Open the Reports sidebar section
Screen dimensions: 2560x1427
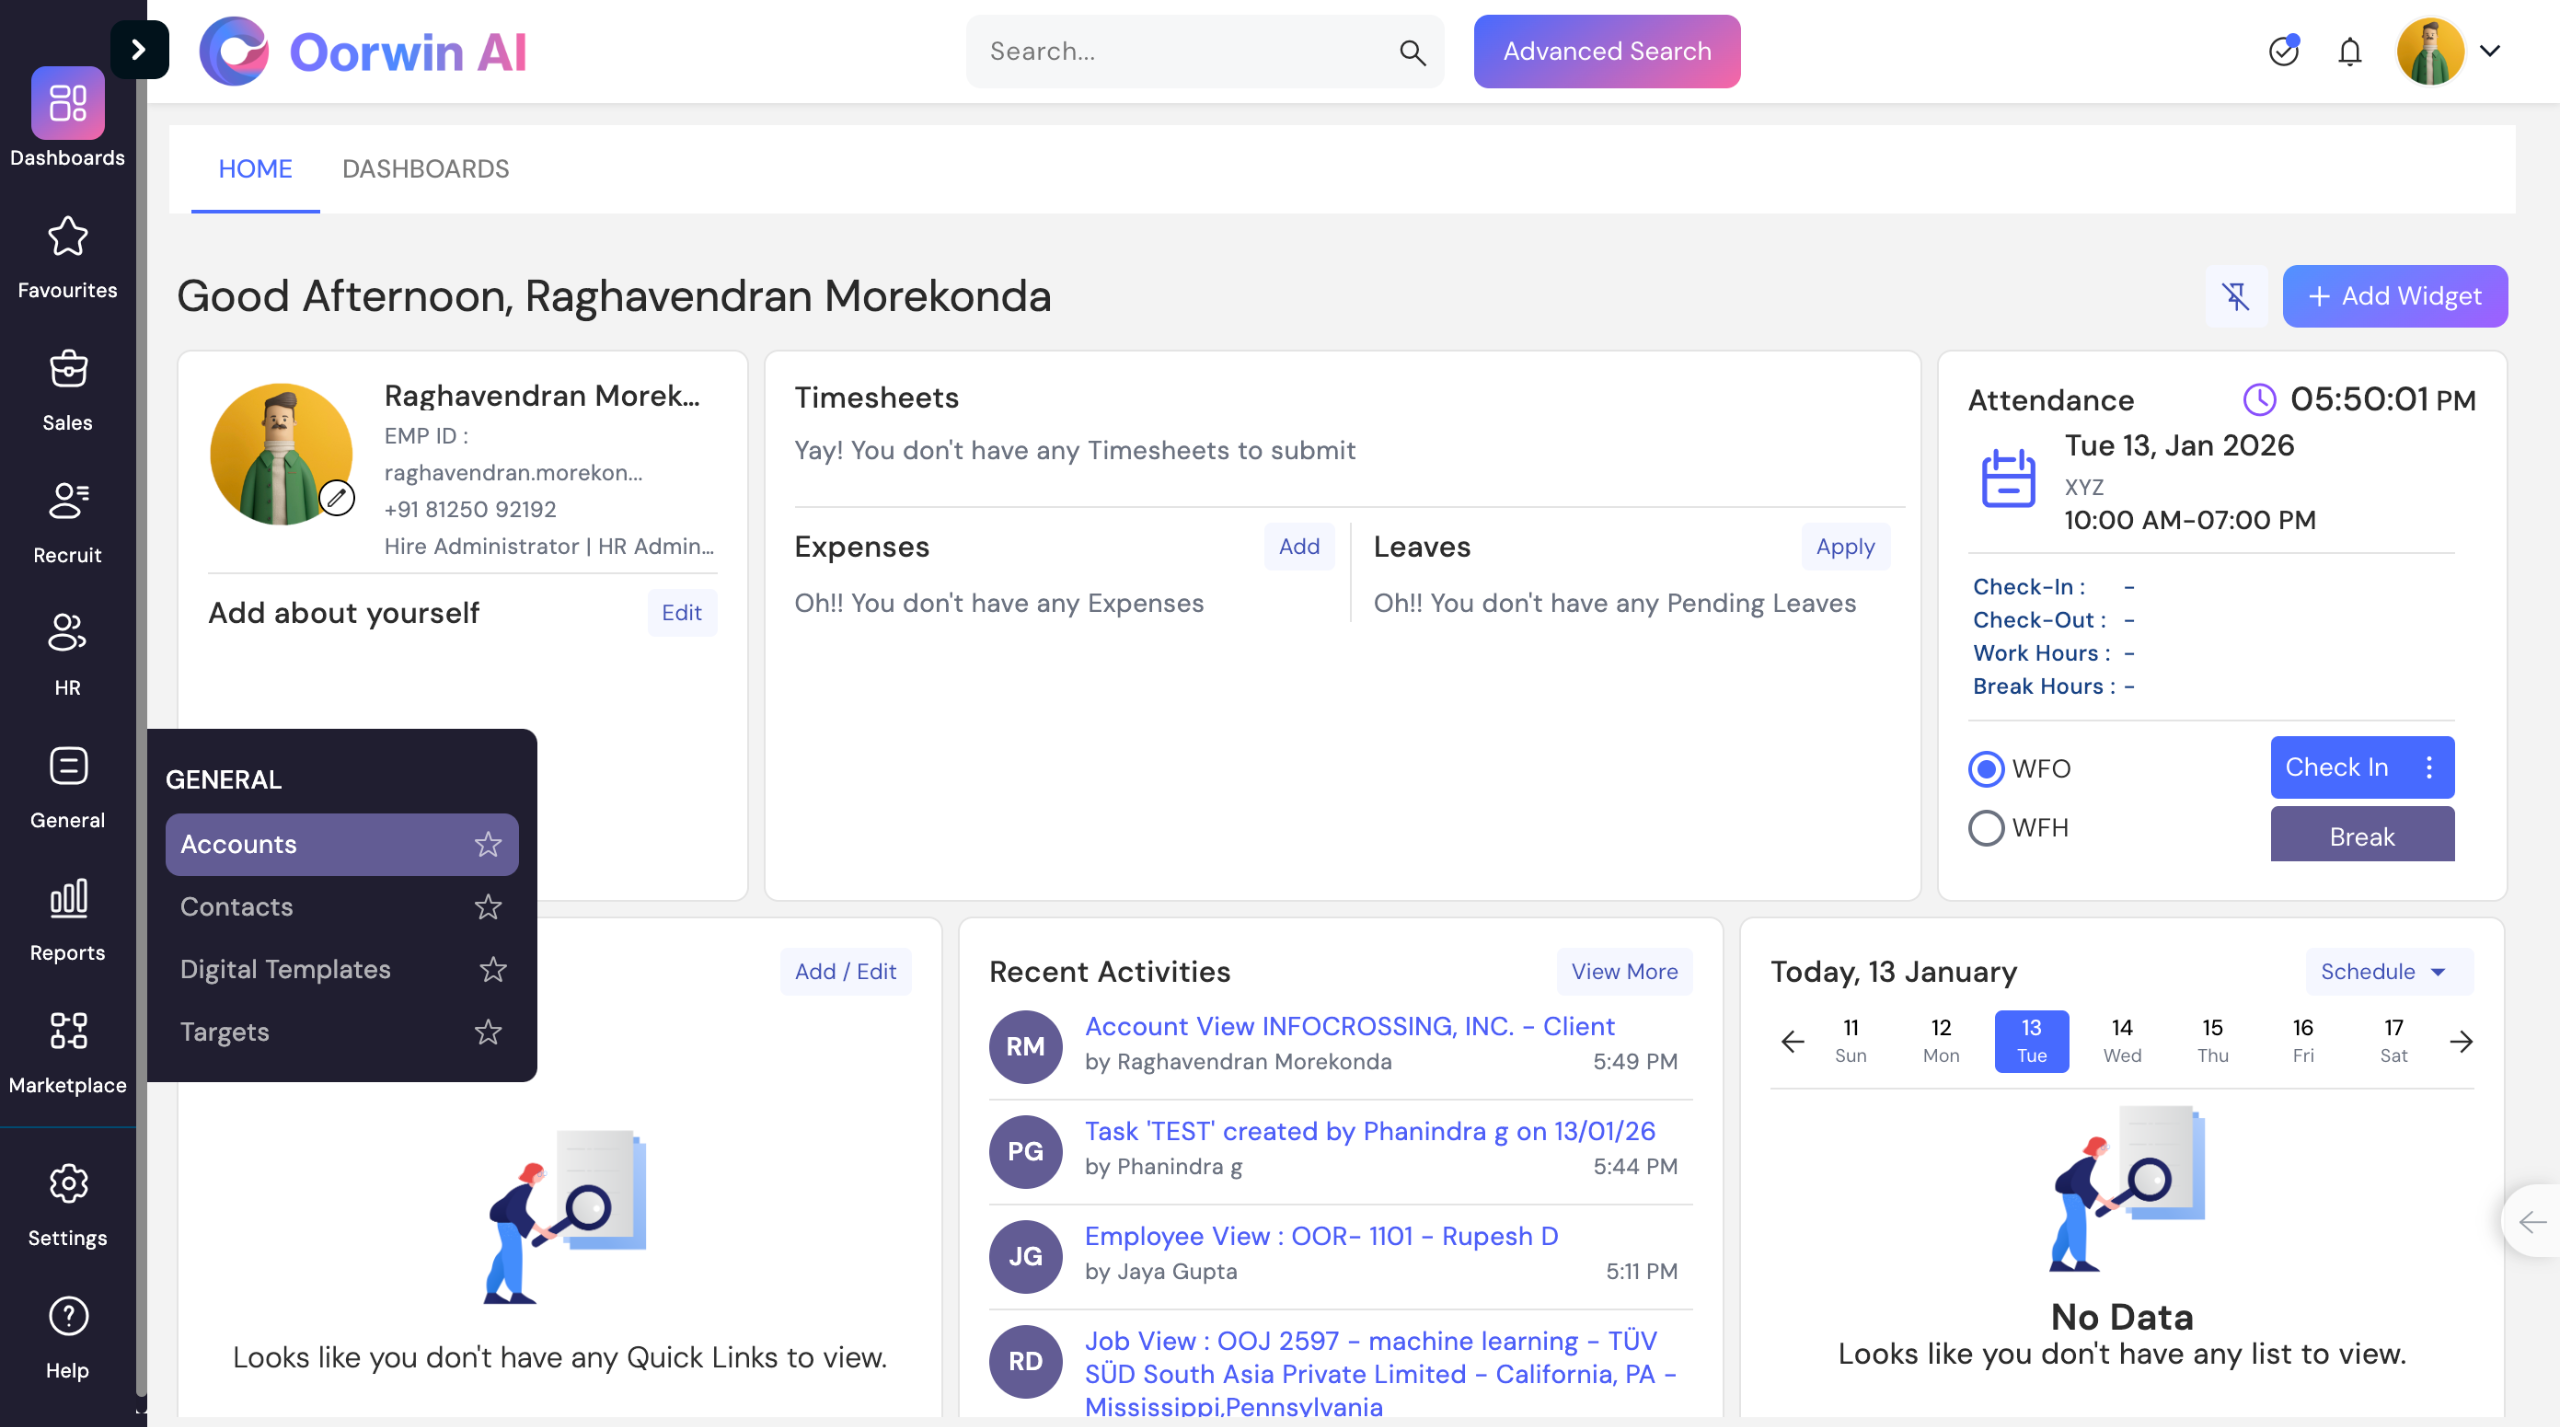(67, 919)
